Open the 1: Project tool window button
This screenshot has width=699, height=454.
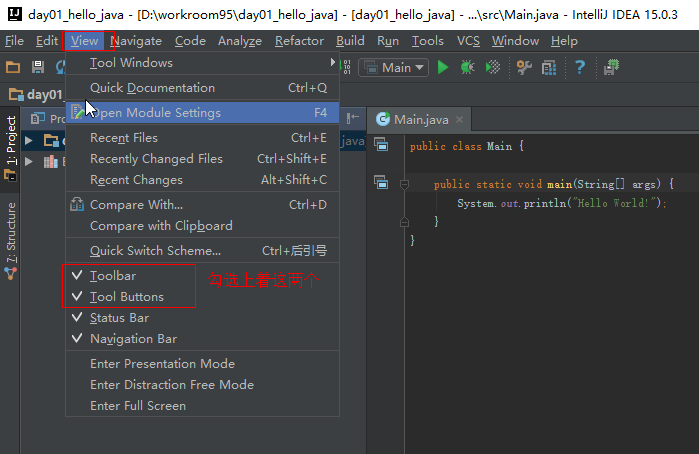coord(10,149)
